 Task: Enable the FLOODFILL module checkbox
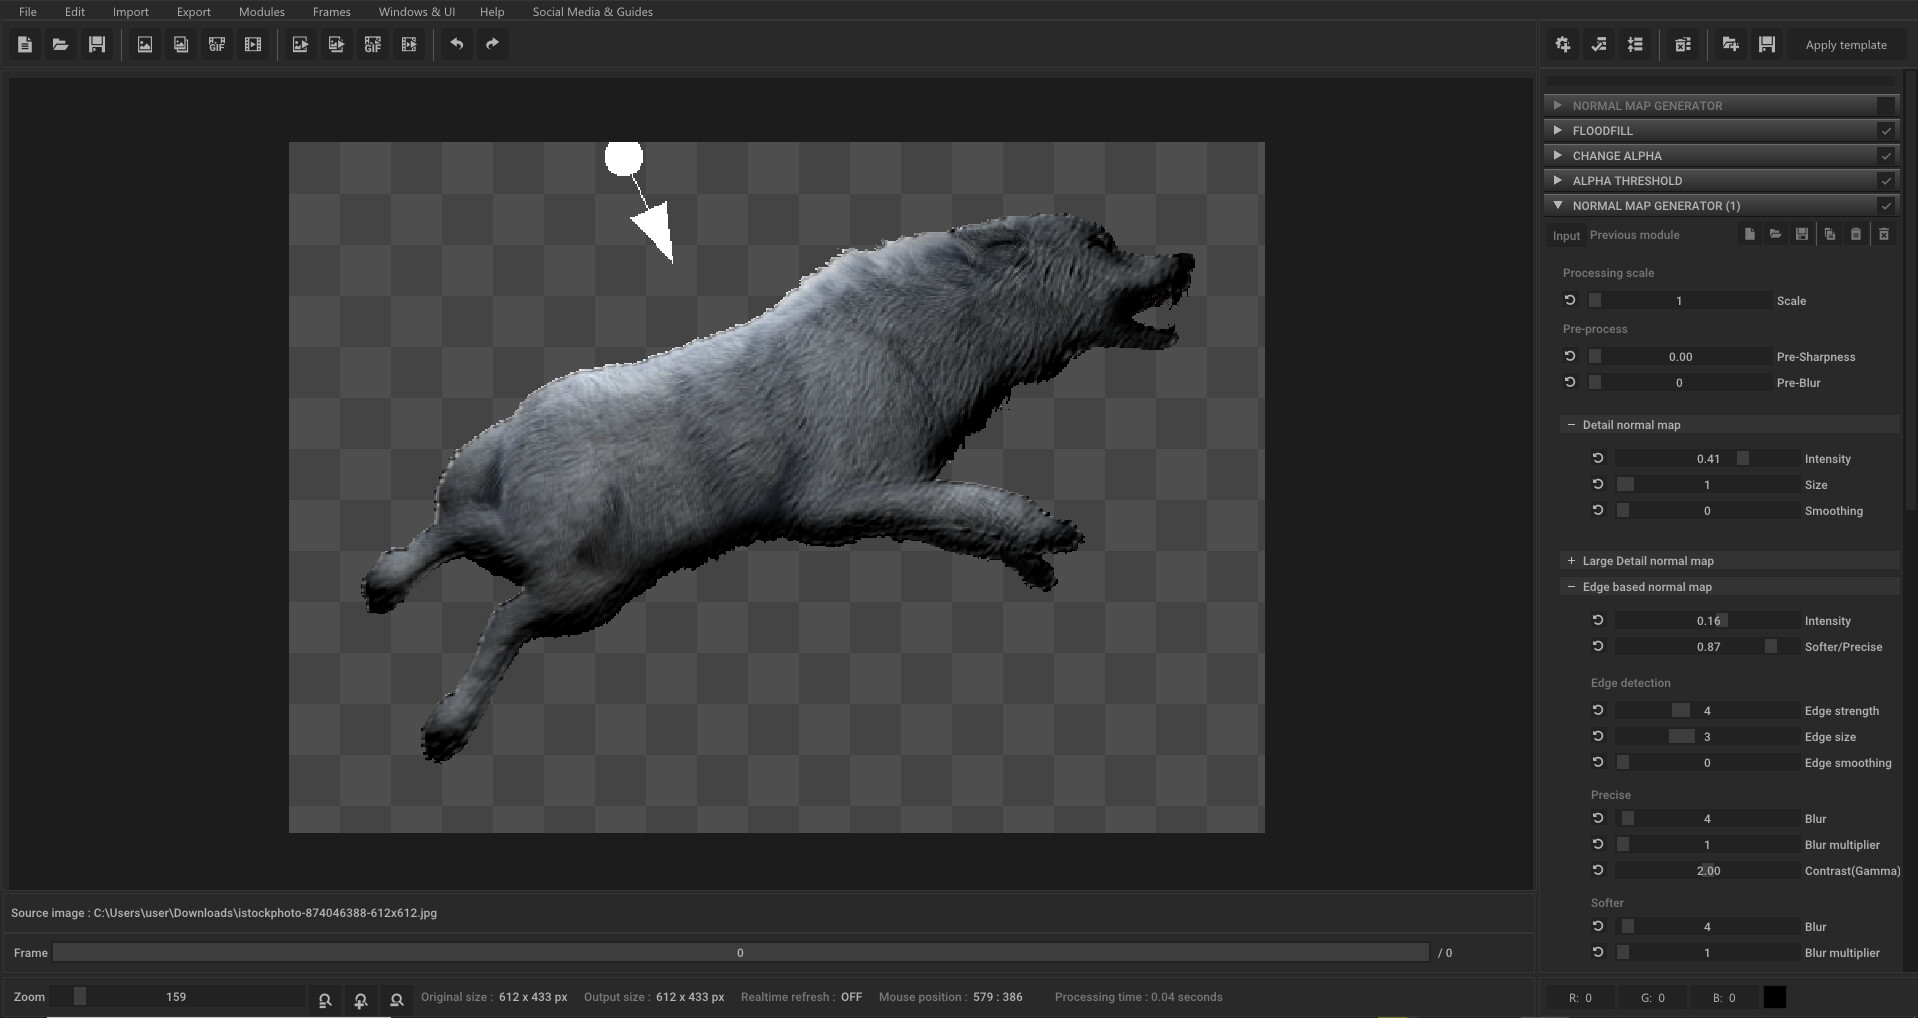click(1885, 130)
